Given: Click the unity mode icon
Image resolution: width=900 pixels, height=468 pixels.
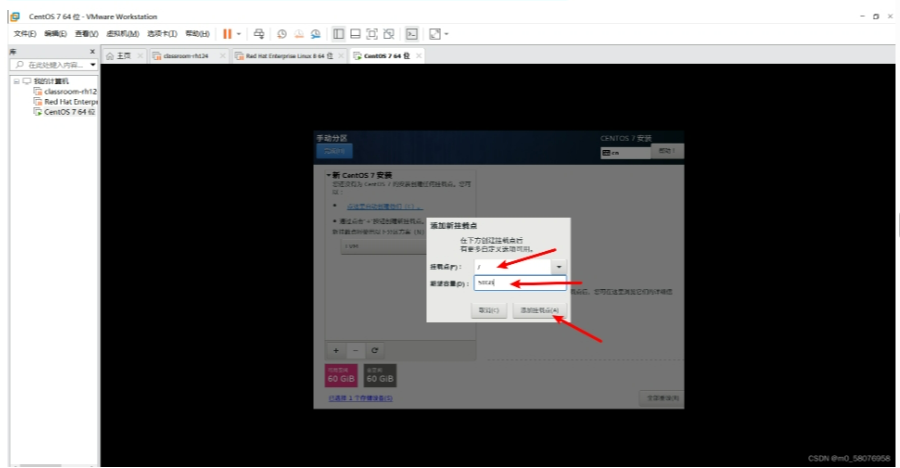Looking at the screenshot, I should click(389, 34).
